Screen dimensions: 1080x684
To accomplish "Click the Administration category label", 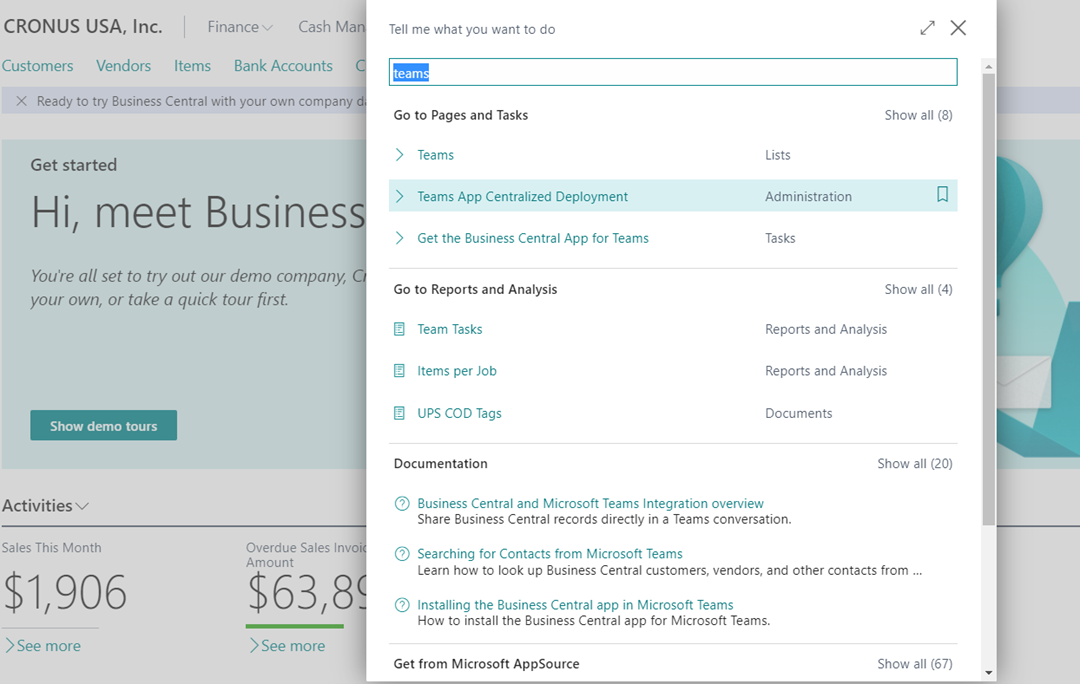I will tap(808, 196).
